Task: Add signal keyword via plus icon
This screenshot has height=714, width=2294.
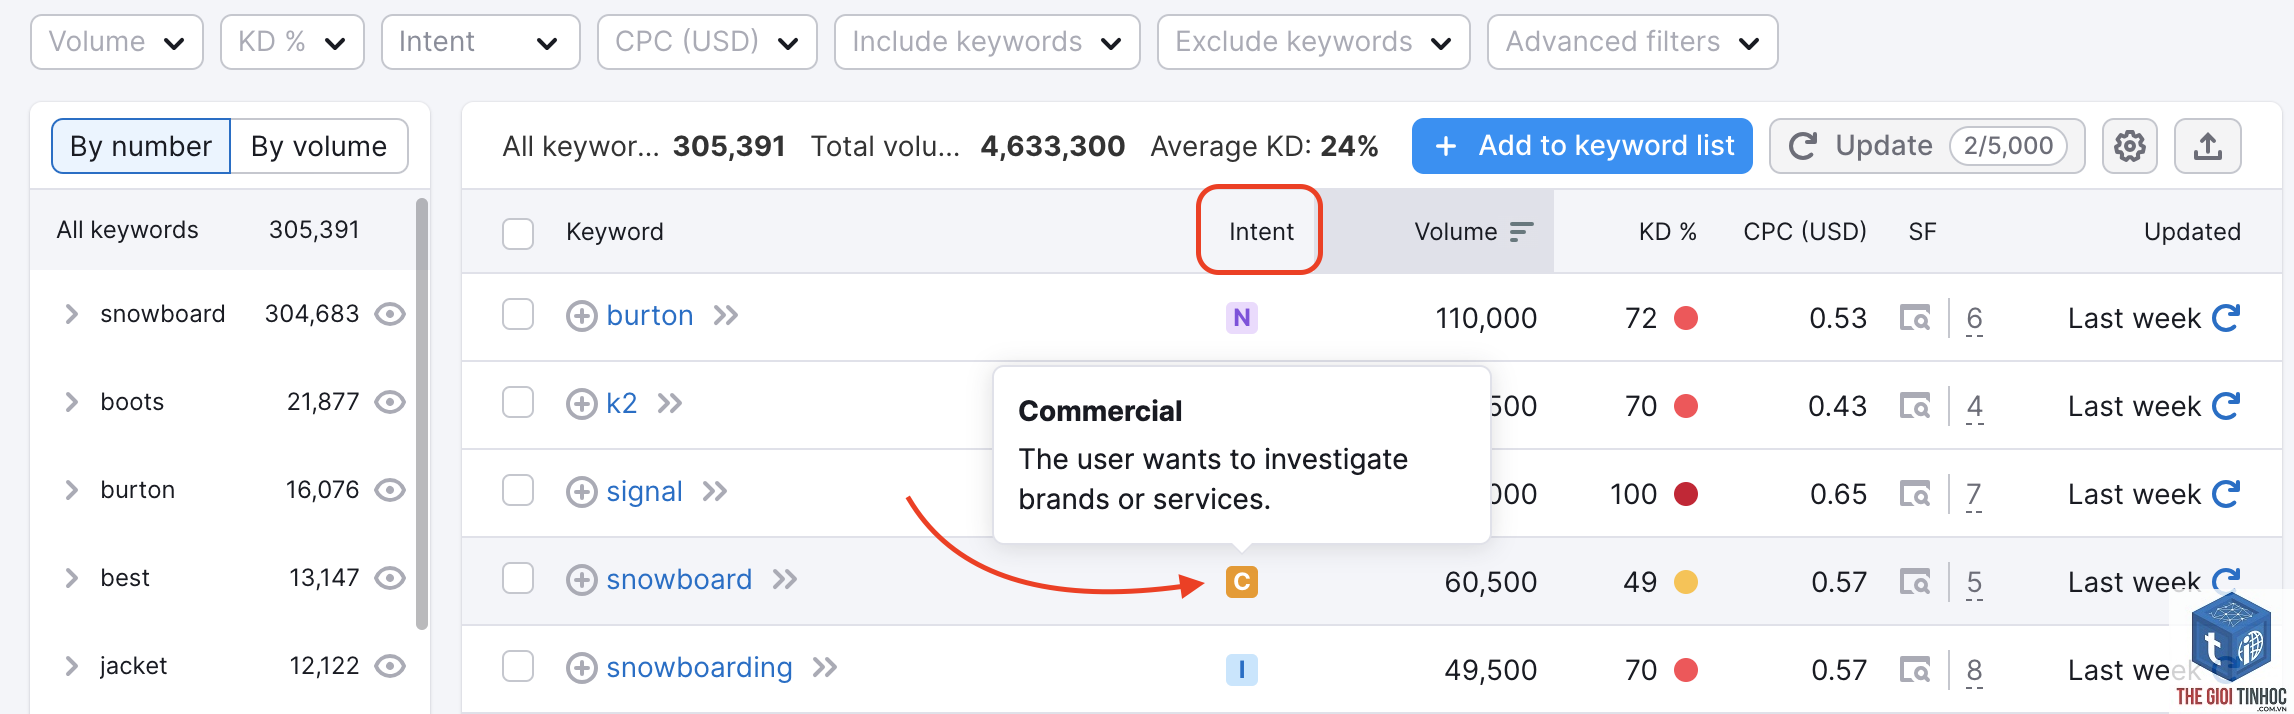Action: [x=581, y=492]
